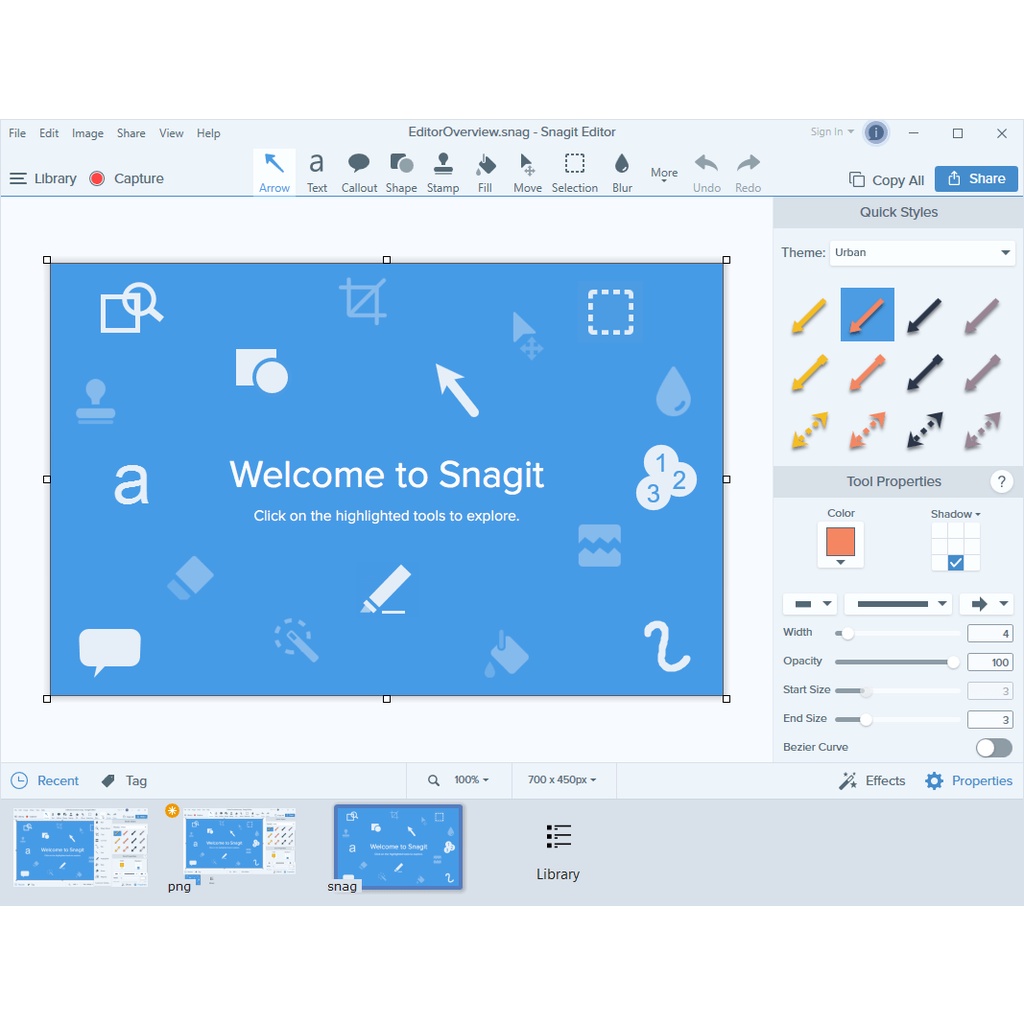The image size is (1024, 1024).
Task: Choose orange dotted double-headed arrow style
Action: tap(867, 430)
